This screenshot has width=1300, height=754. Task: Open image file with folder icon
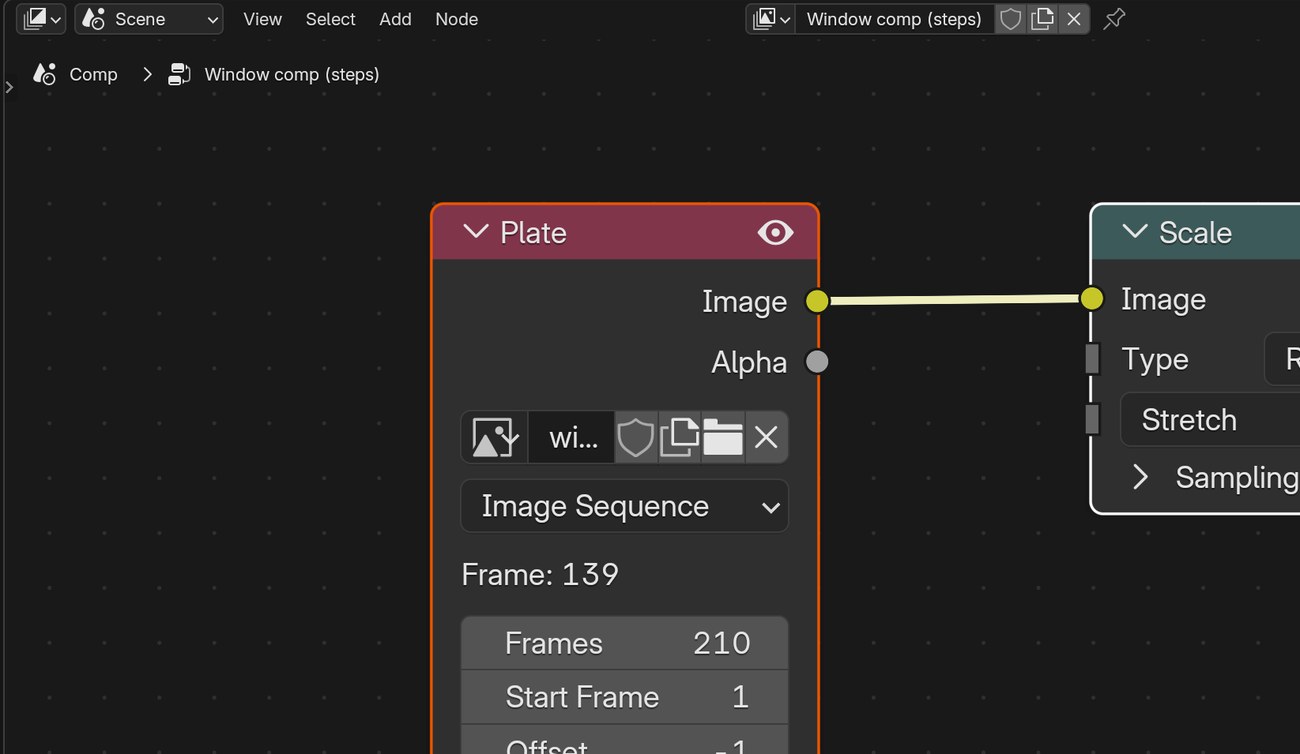click(x=722, y=437)
